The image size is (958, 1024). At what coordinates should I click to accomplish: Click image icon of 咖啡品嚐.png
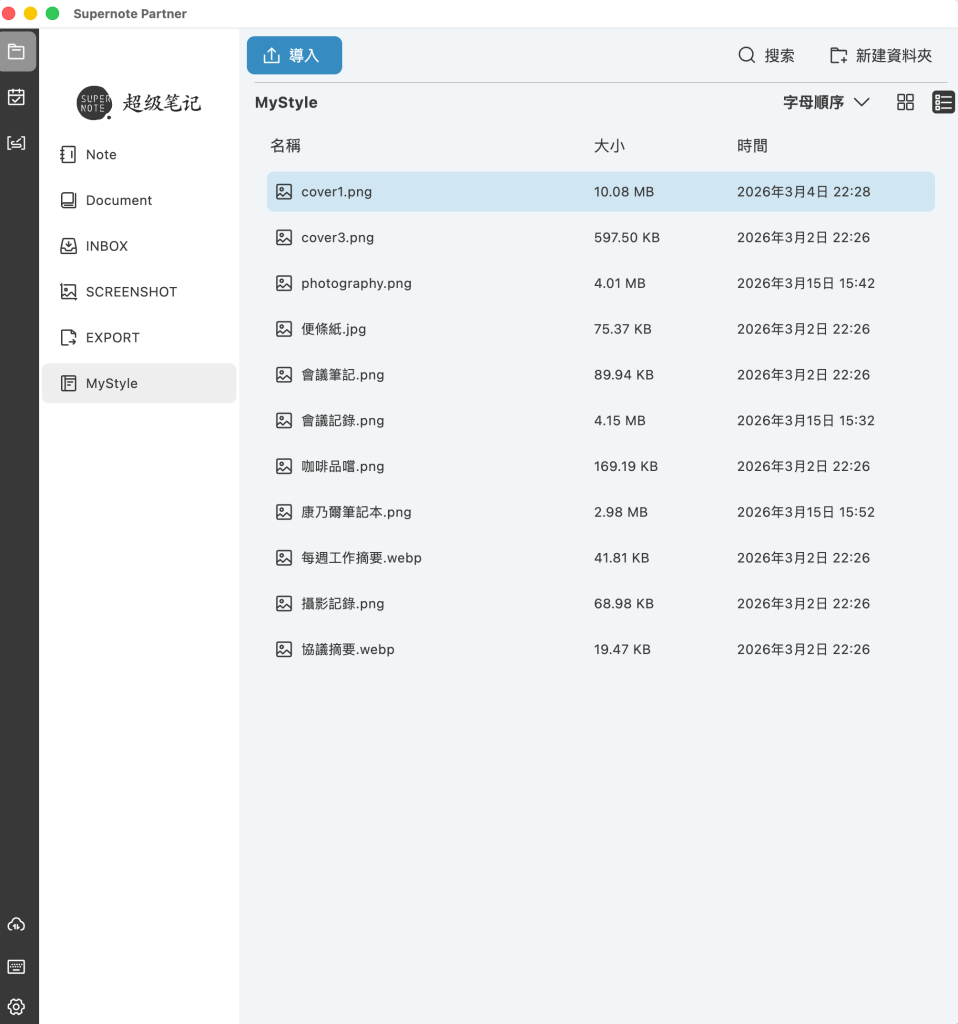pos(283,466)
